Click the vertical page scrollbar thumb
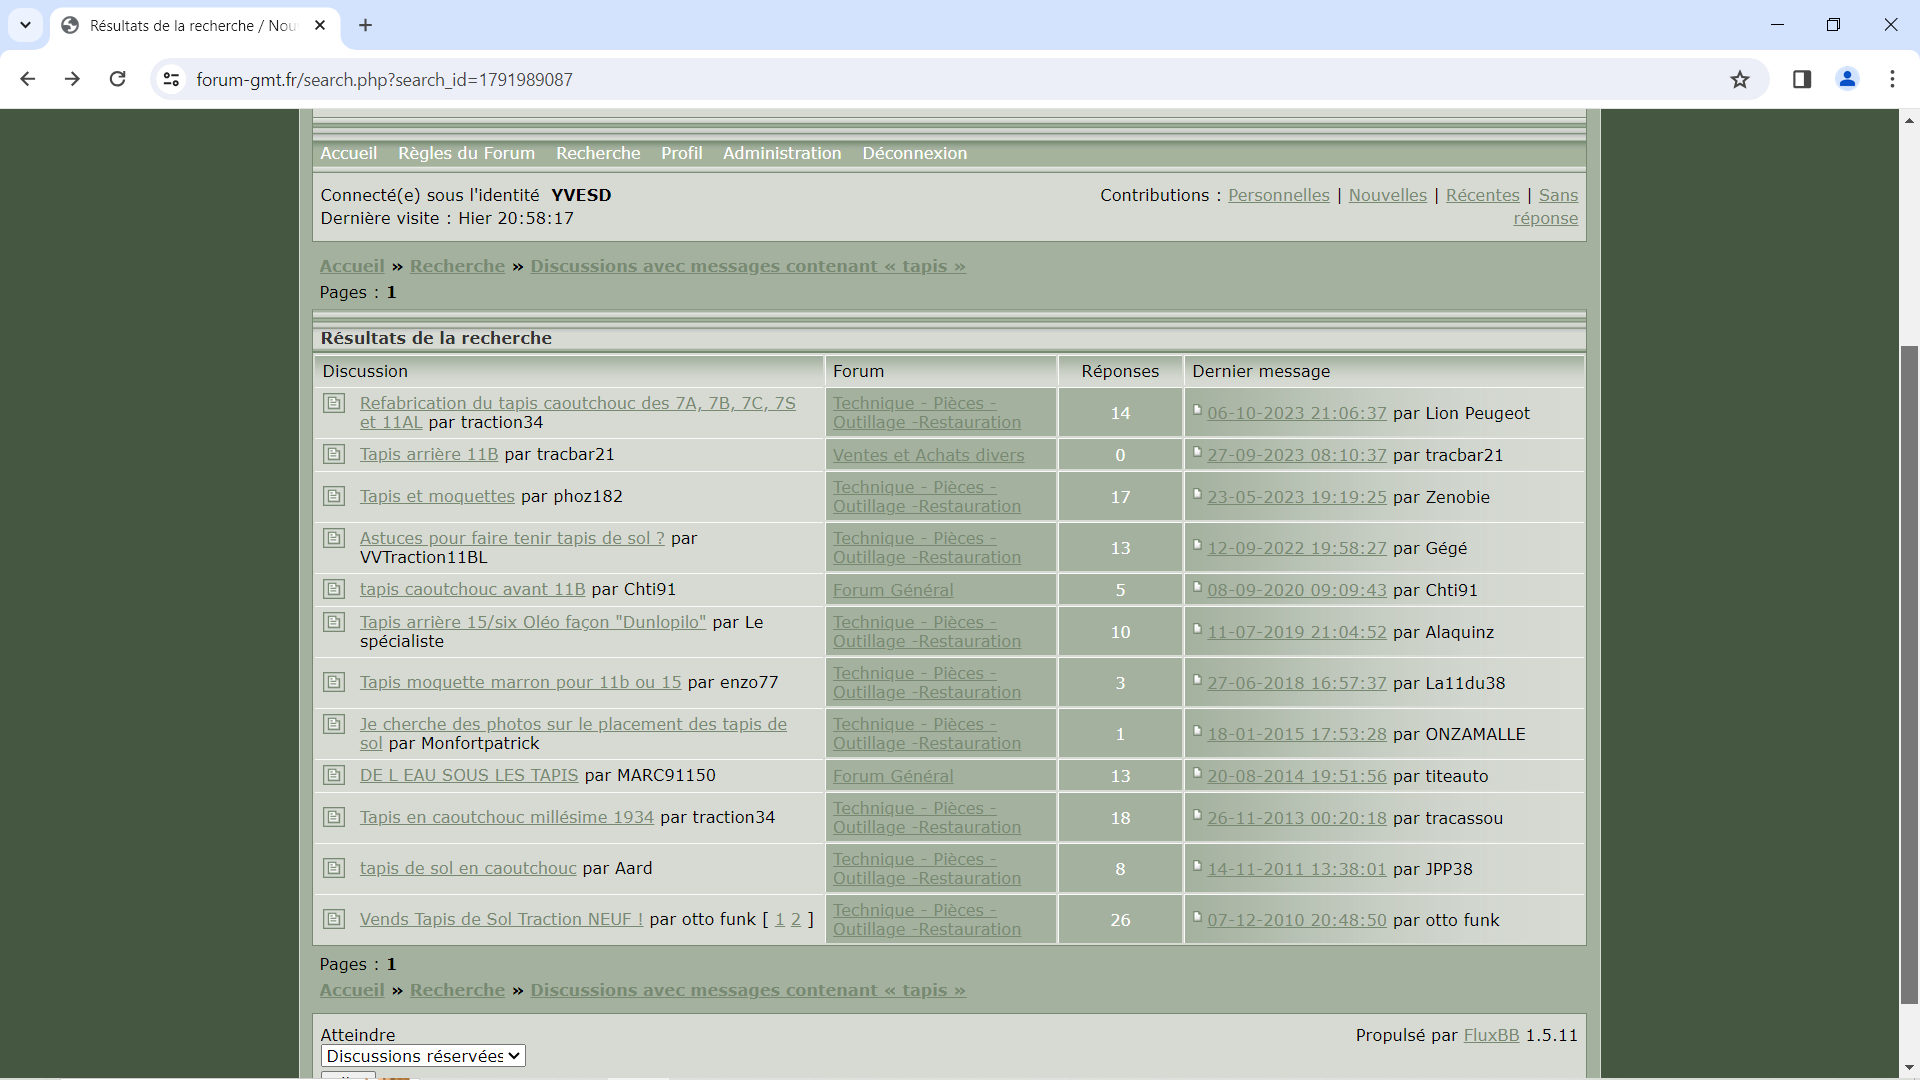Image resolution: width=1920 pixels, height=1080 pixels. point(1909,675)
